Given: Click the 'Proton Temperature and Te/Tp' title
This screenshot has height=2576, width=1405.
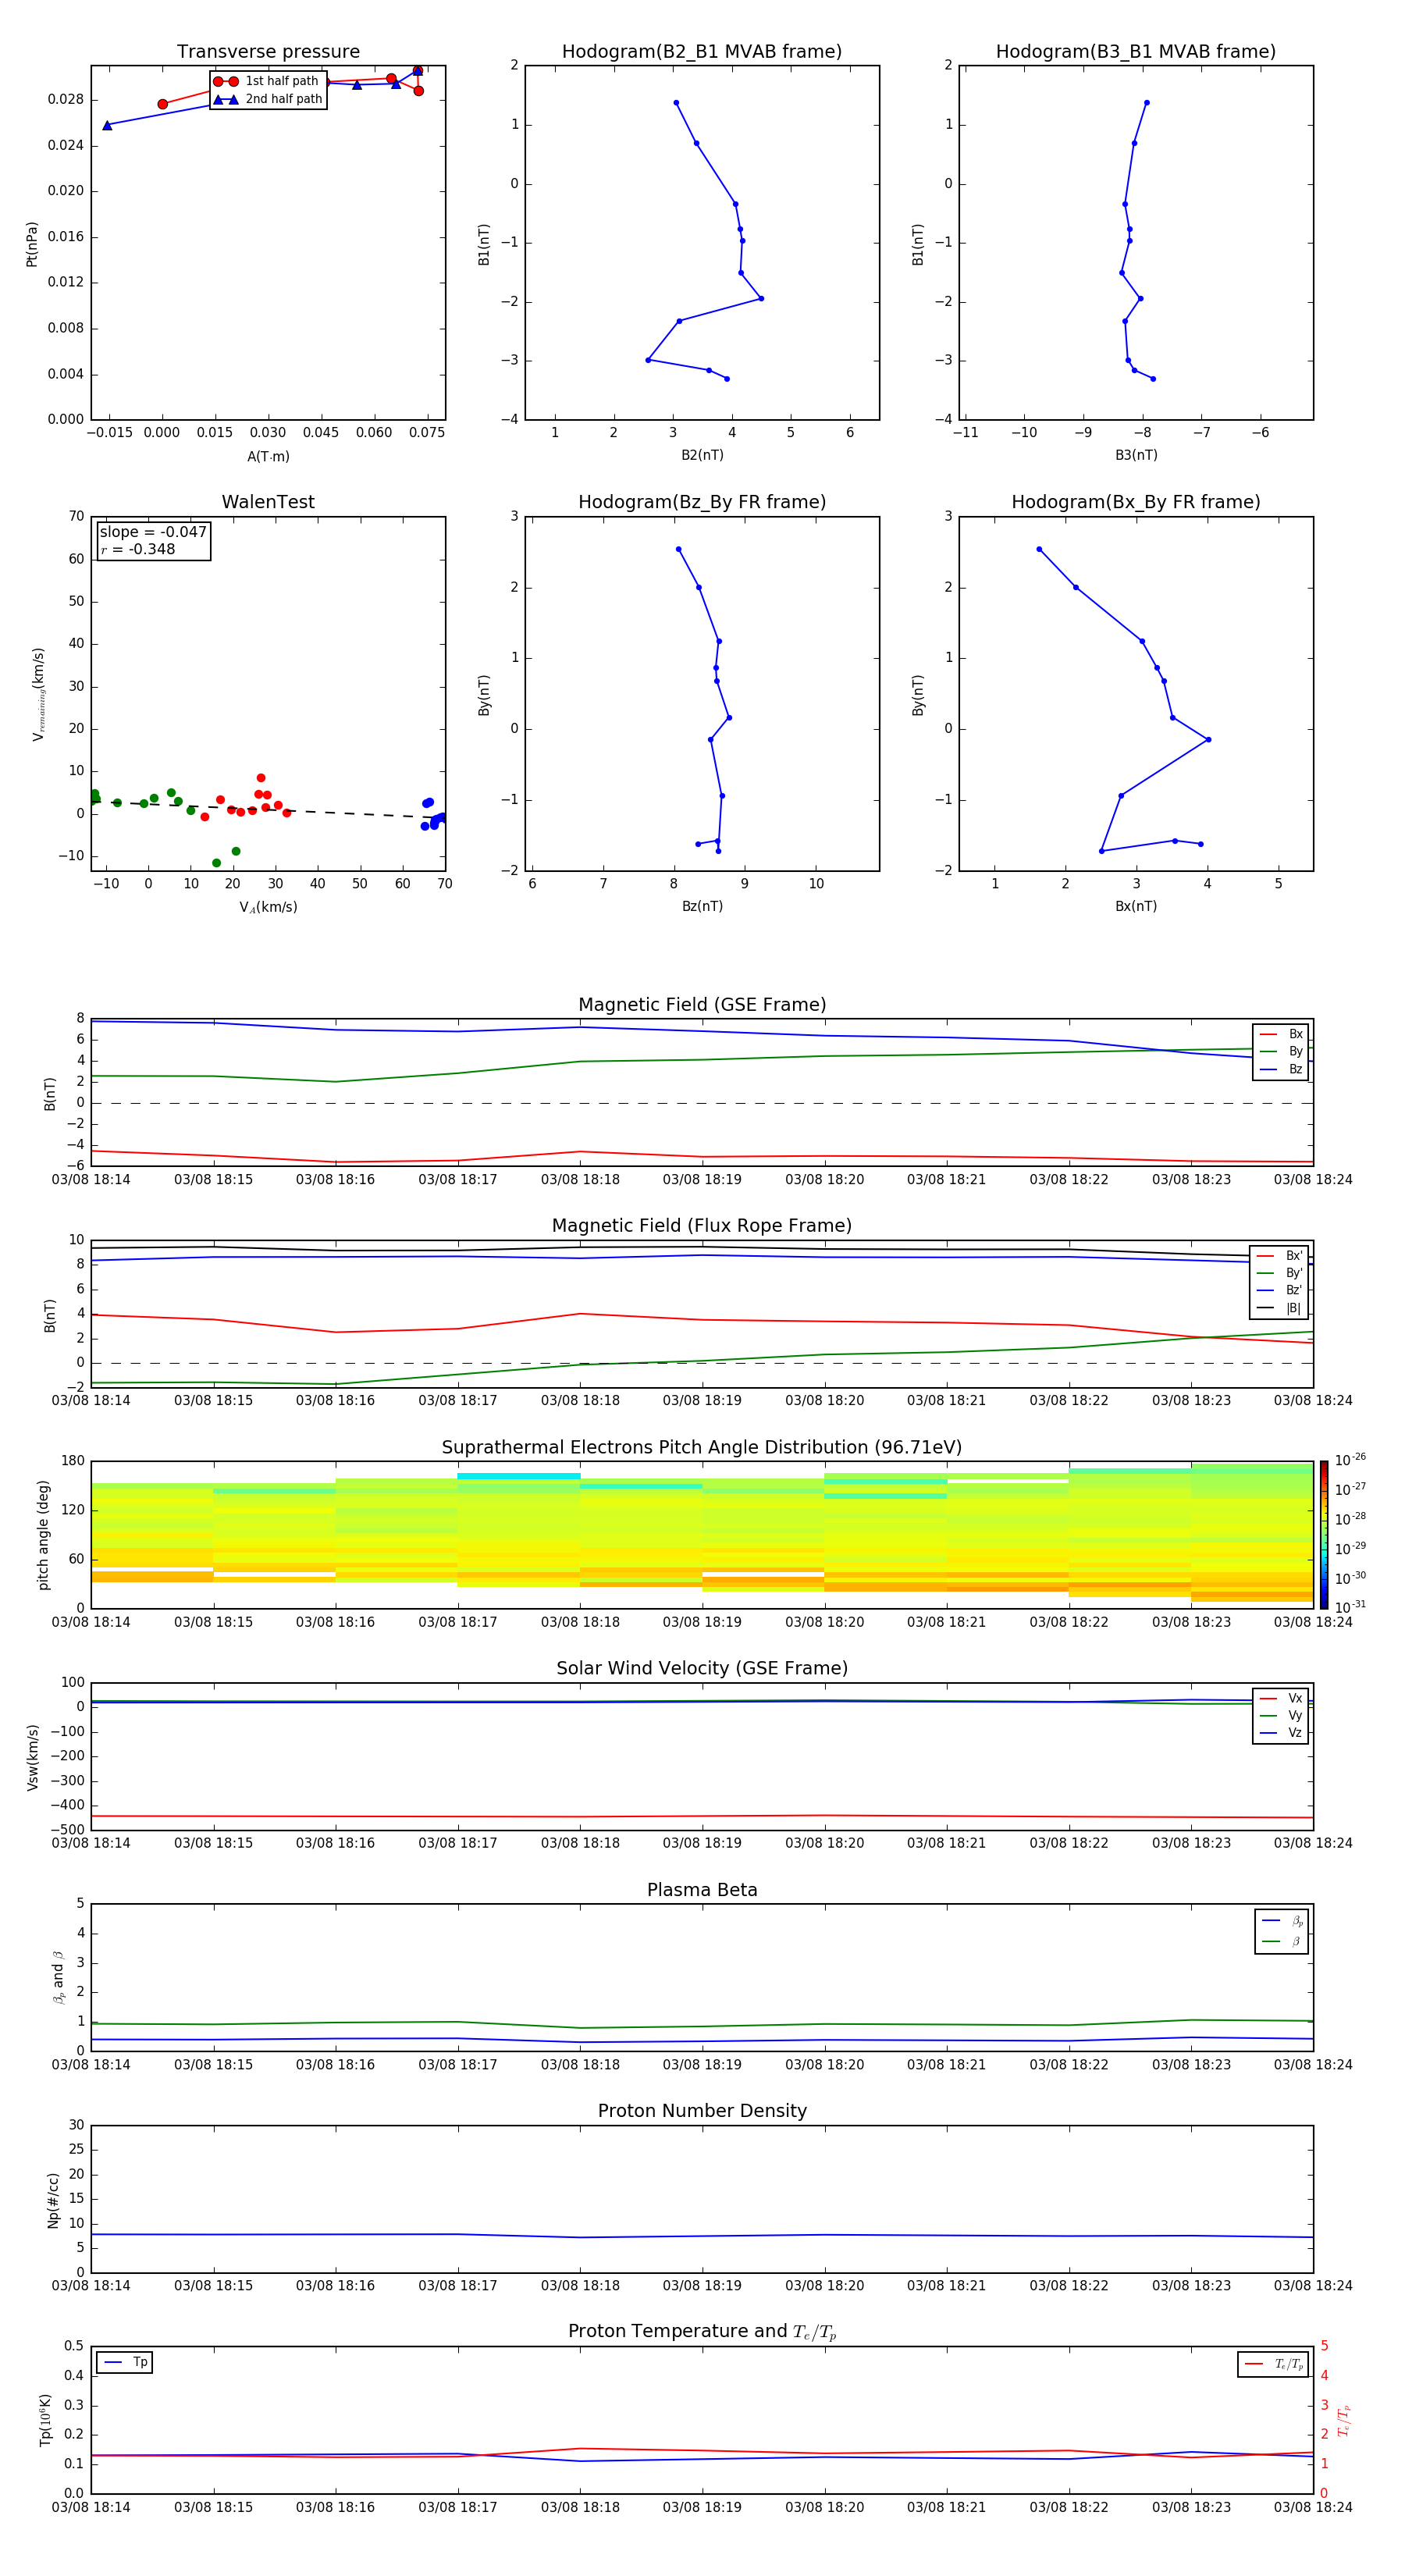Looking at the screenshot, I should (x=702, y=2332).
